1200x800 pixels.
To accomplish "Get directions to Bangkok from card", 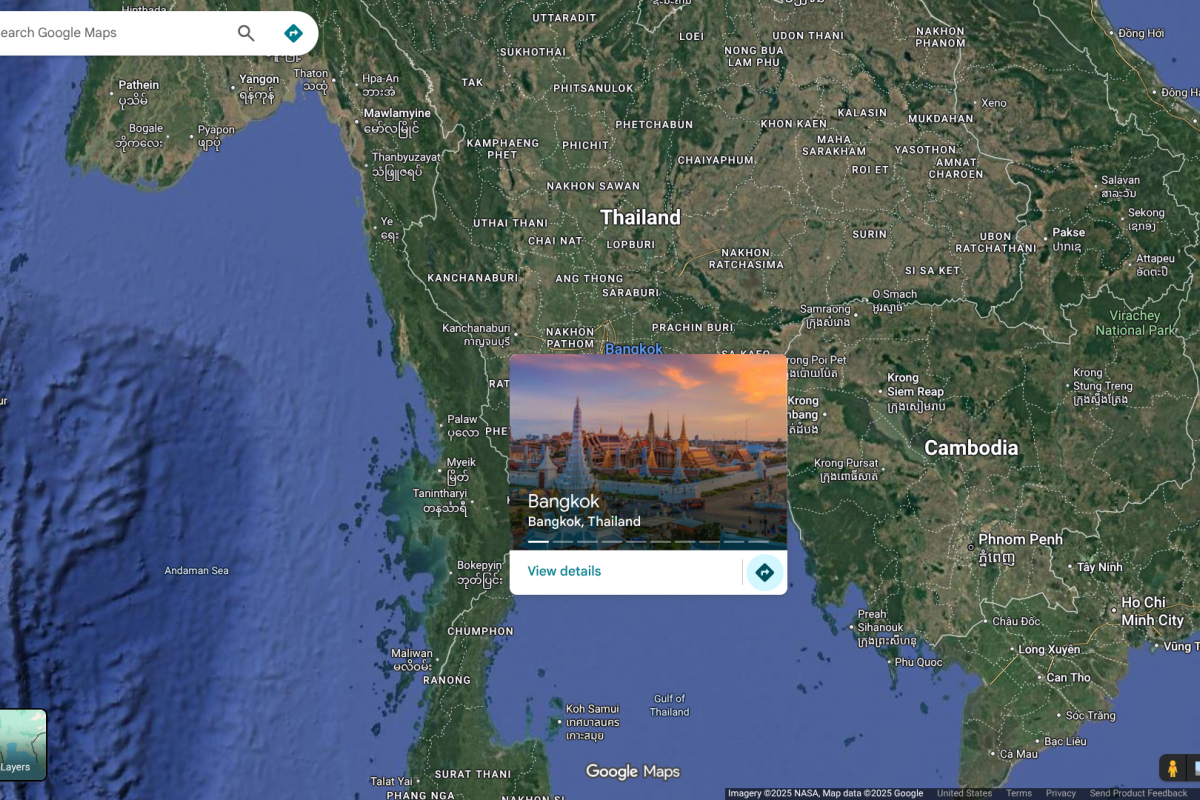I will point(764,572).
